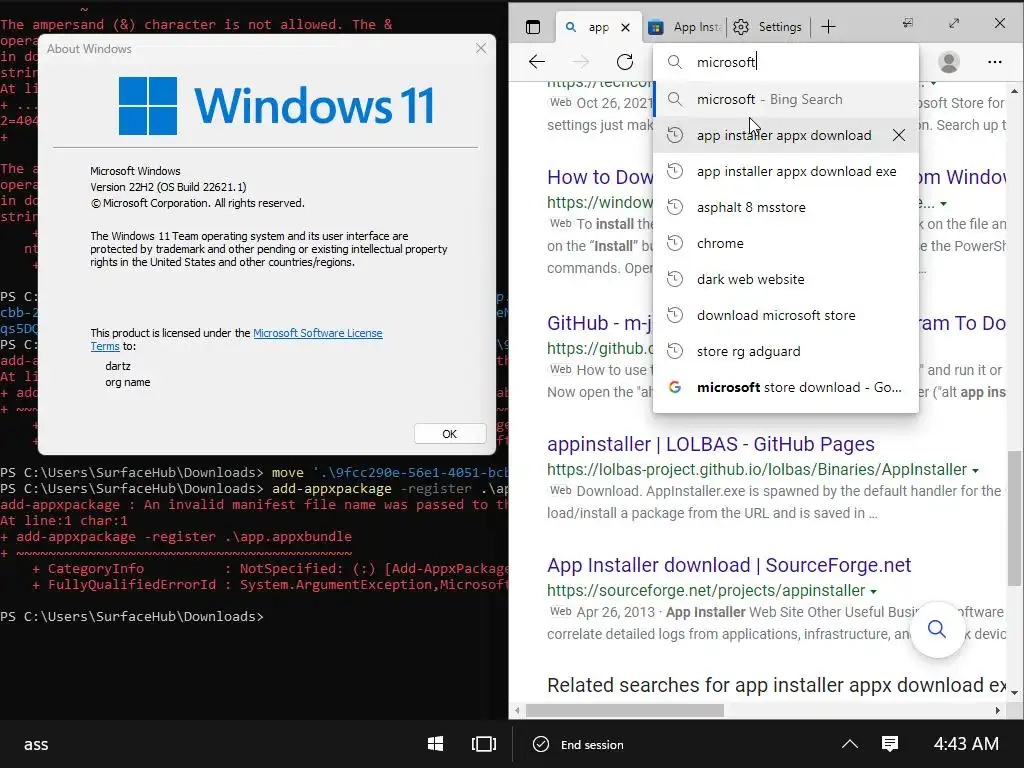Open Edge Settings and more menu

point(995,62)
